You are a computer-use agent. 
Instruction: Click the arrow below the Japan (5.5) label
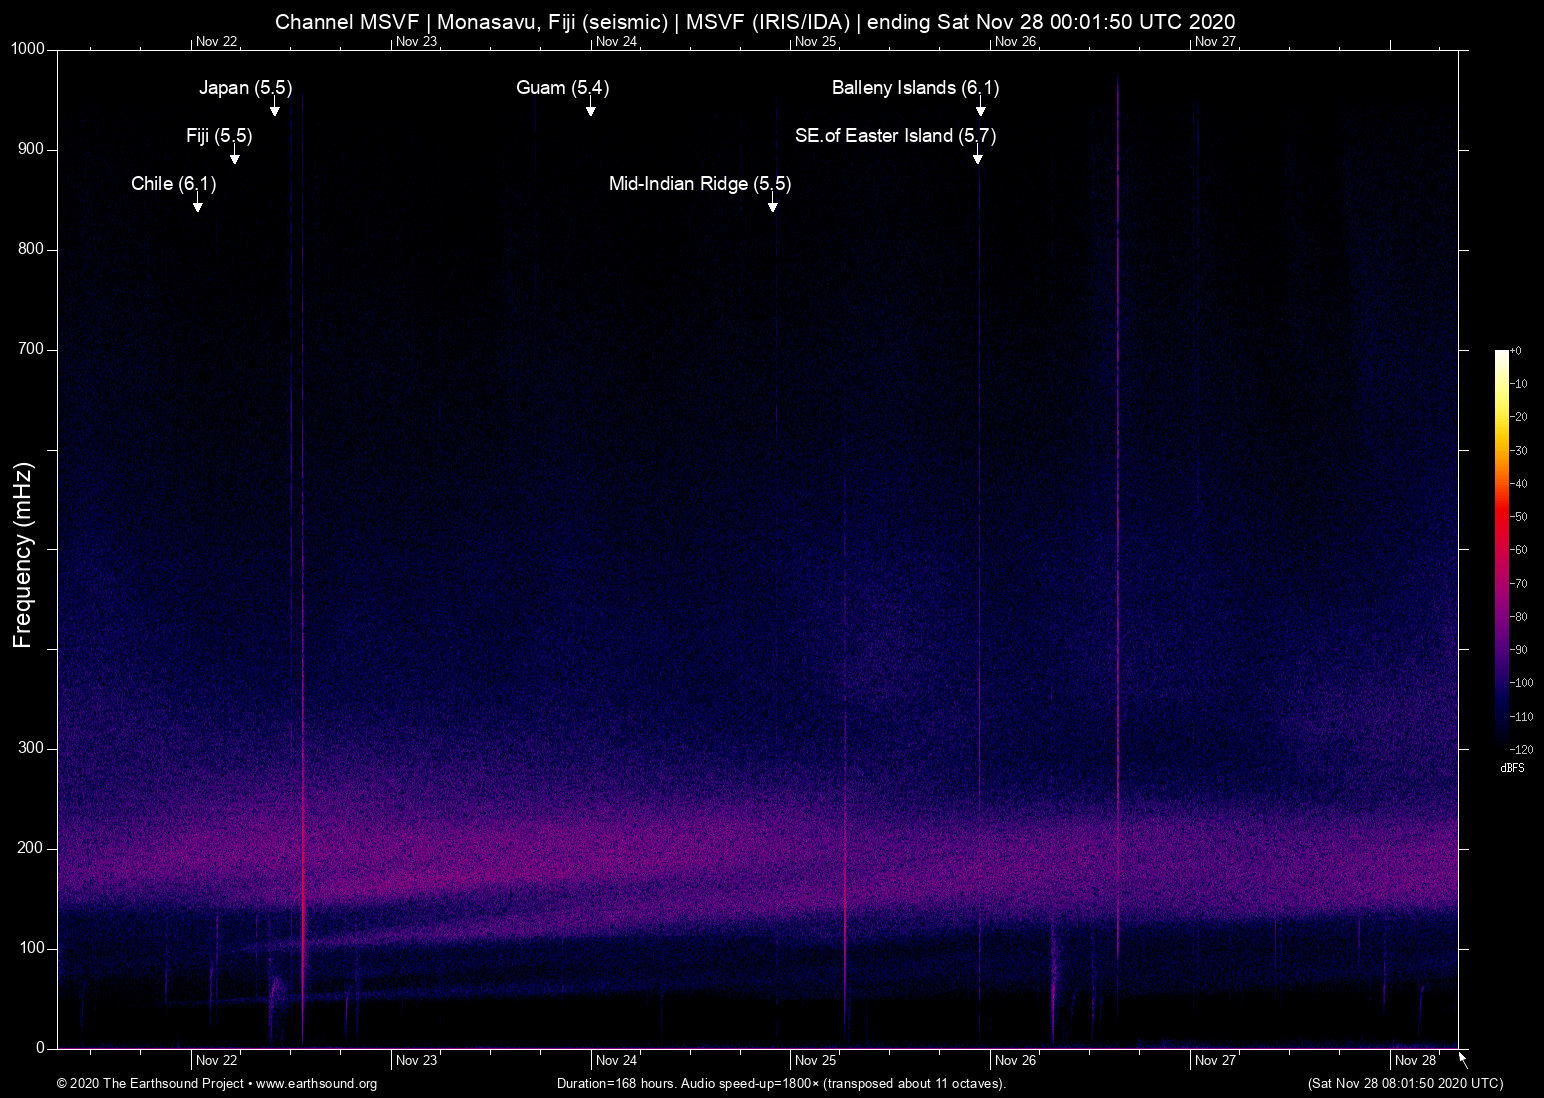point(275,108)
